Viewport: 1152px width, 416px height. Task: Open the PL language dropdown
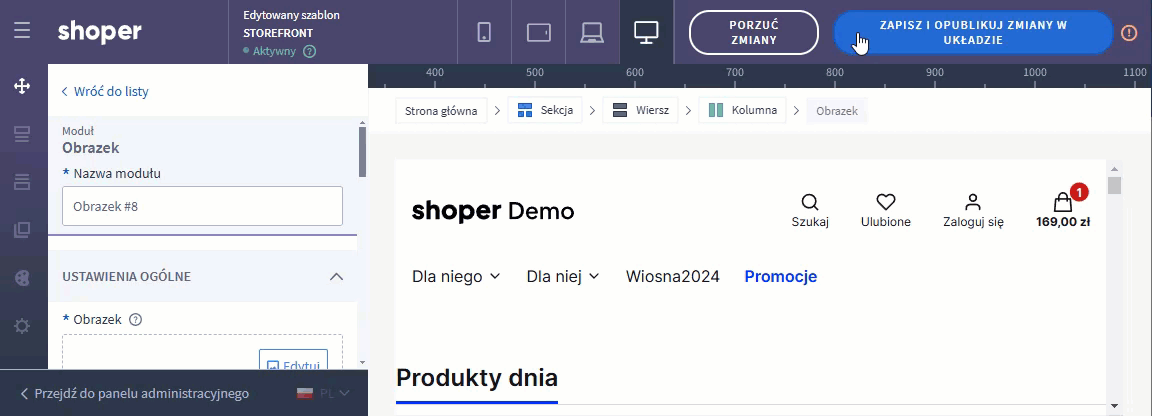point(323,393)
